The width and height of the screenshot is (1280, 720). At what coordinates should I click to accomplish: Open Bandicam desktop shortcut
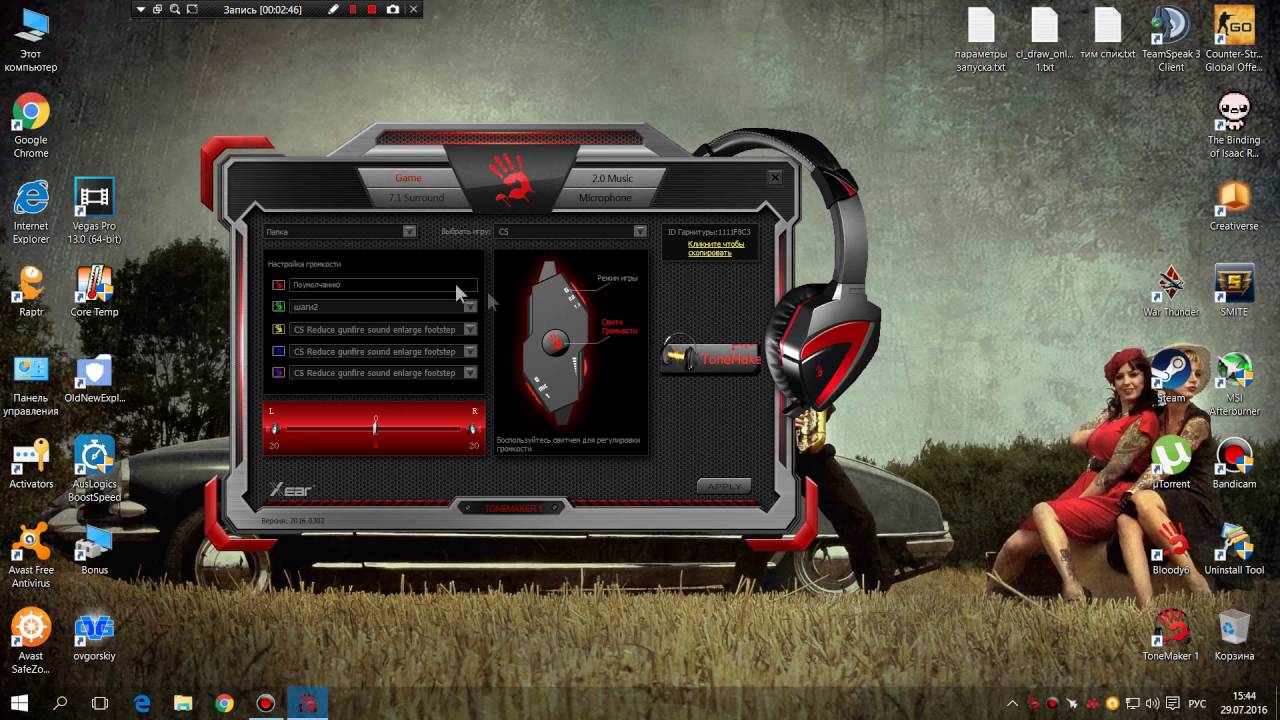pyautogui.click(x=1234, y=463)
